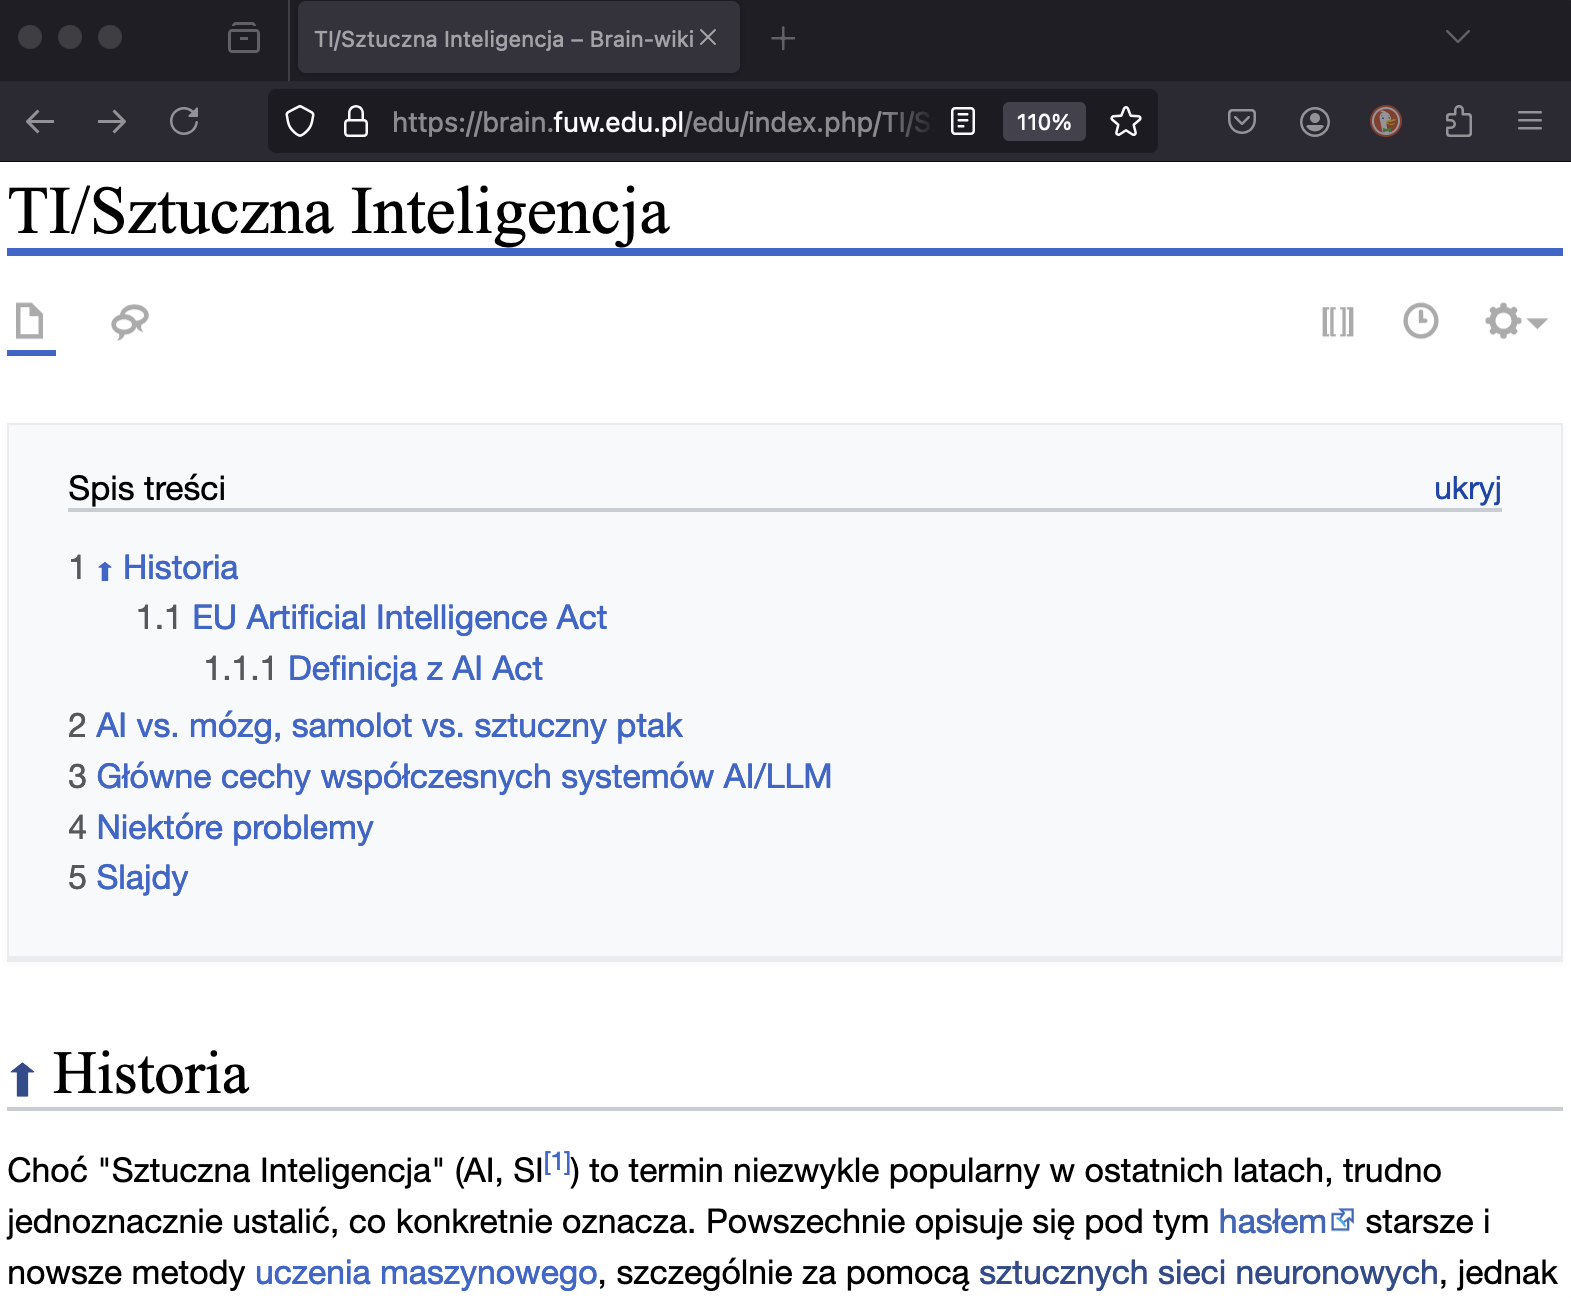Bookmark this page with star icon
The width and height of the screenshot is (1571, 1298).
pos(1125,122)
